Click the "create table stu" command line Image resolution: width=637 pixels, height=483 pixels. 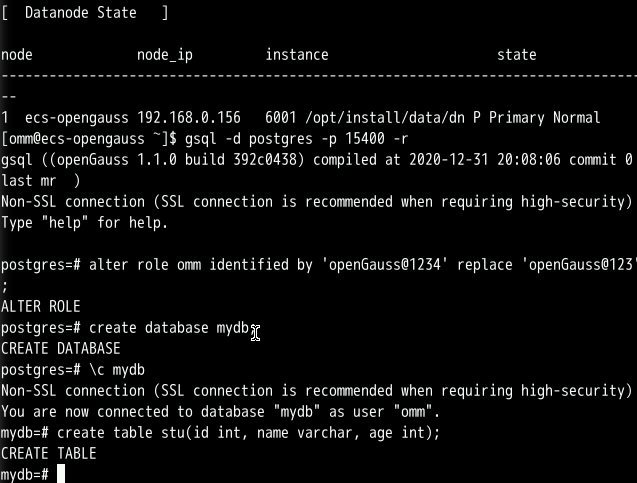(x=248, y=433)
